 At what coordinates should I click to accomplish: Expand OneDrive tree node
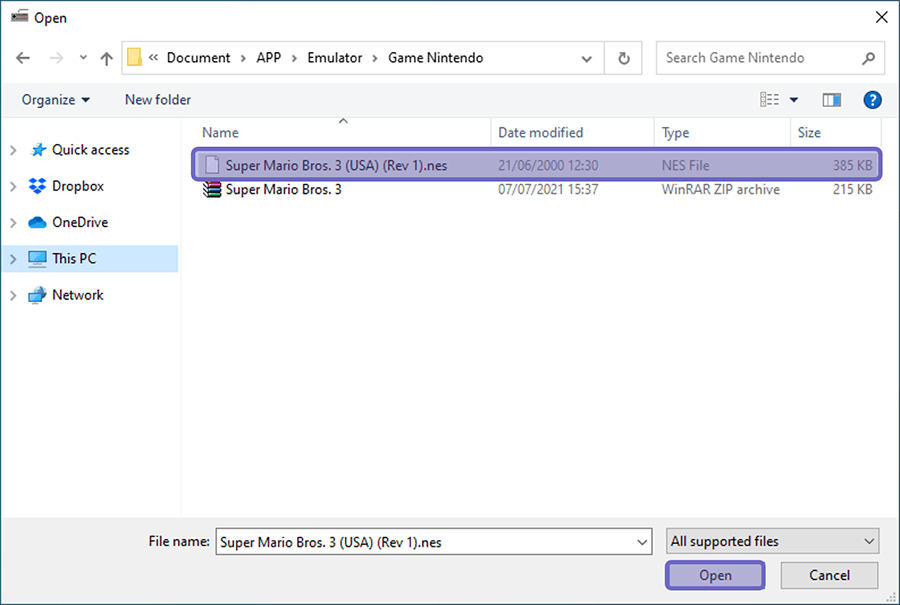click(x=13, y=223)
